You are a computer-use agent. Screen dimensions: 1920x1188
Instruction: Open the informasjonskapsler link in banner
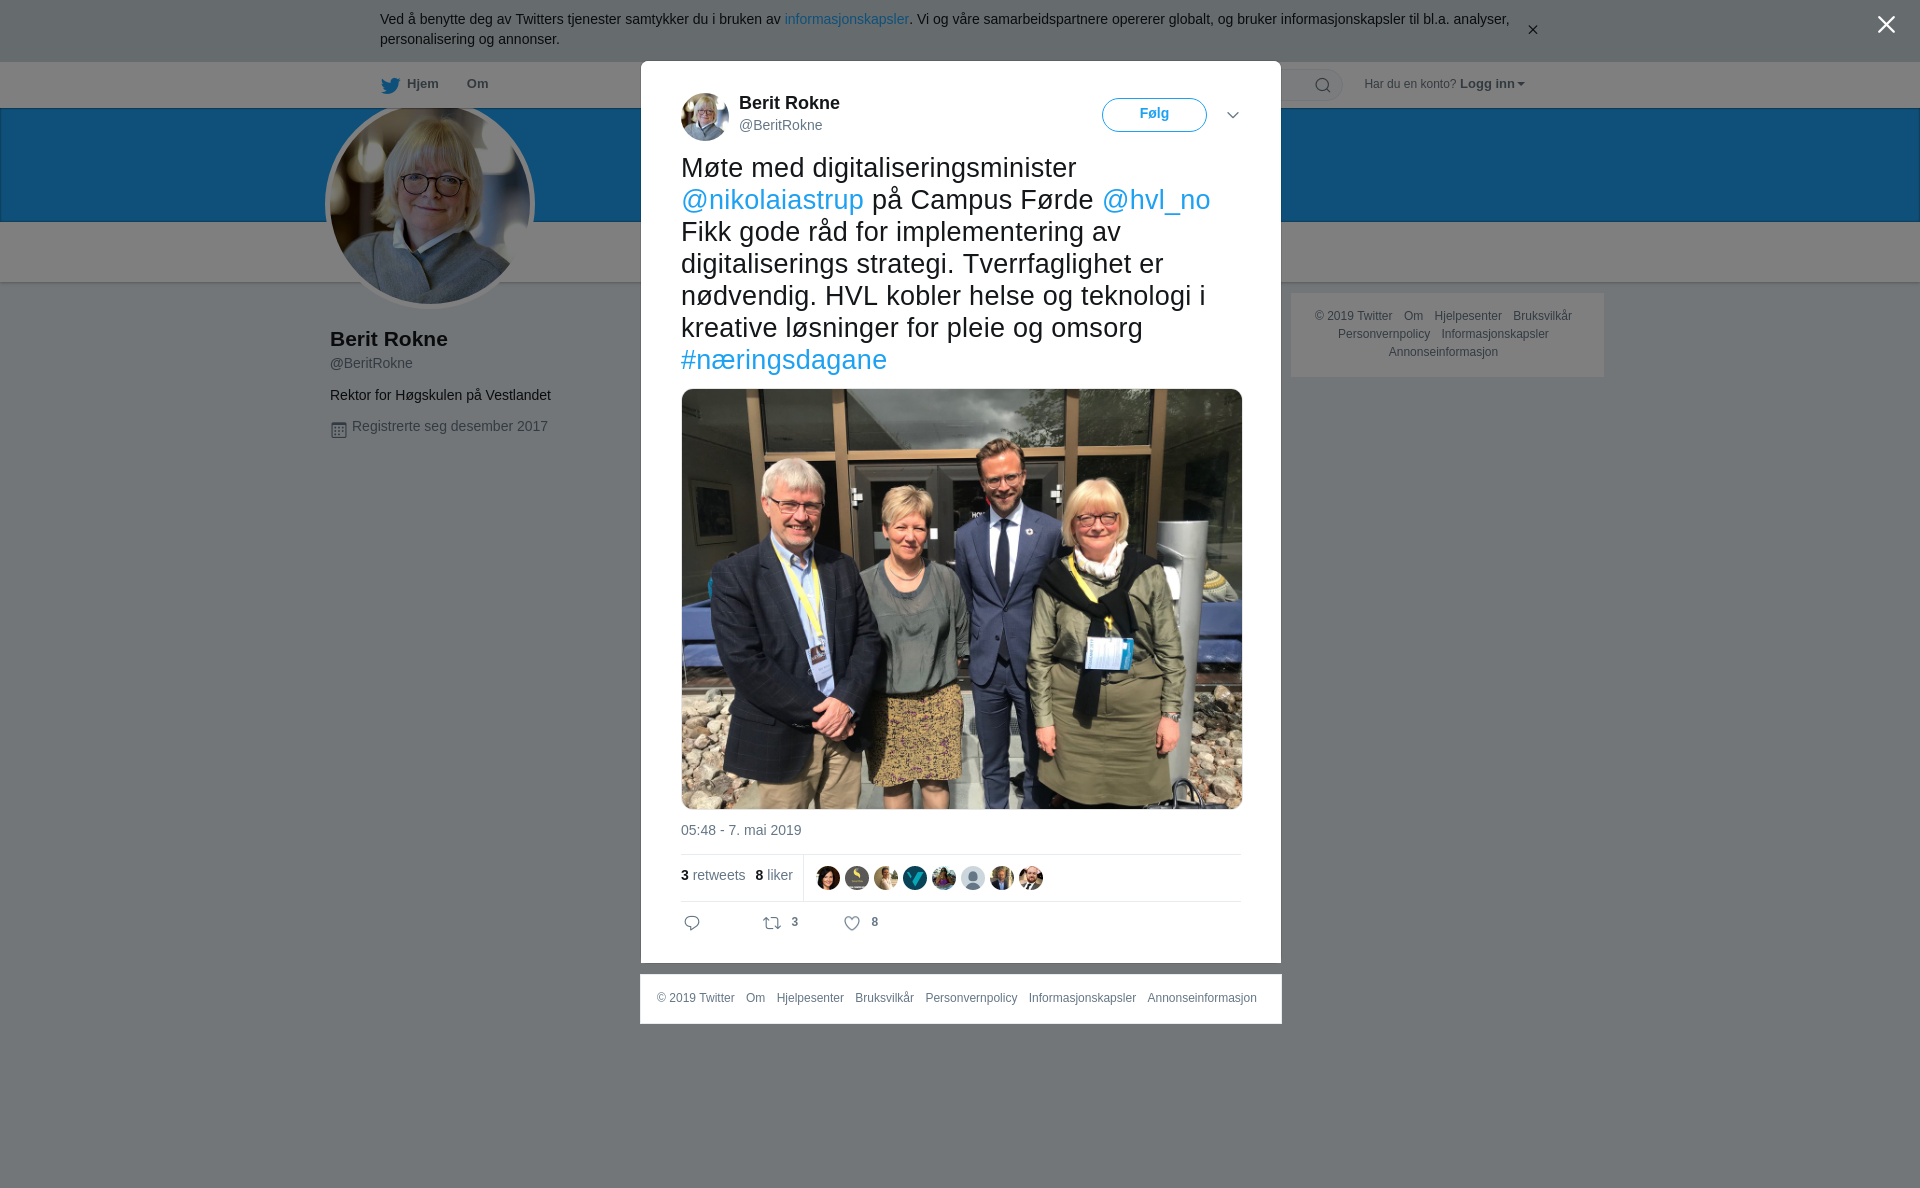pyautogui.click(x=846, y=19)
